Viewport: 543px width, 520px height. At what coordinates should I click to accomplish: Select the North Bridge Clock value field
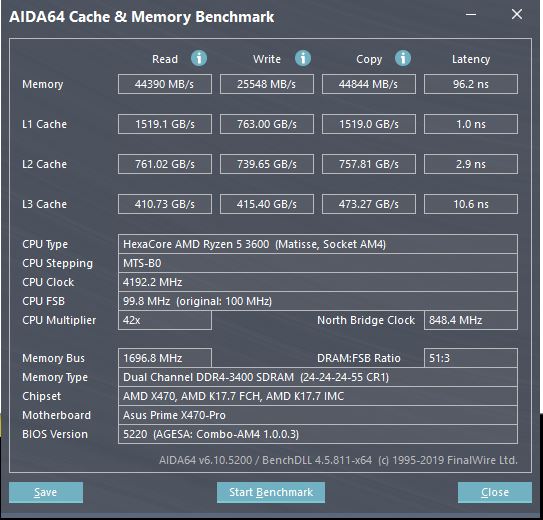coord(471,320)
